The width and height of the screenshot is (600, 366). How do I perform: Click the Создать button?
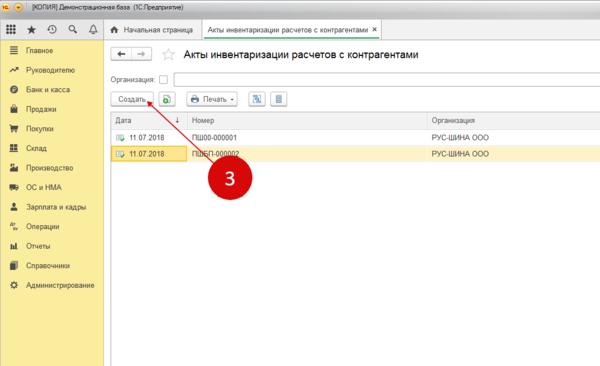point(132,99)
